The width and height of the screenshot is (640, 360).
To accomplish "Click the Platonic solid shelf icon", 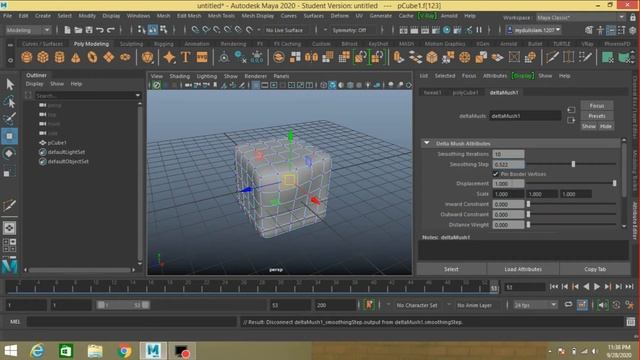I will tap(147, 57).
